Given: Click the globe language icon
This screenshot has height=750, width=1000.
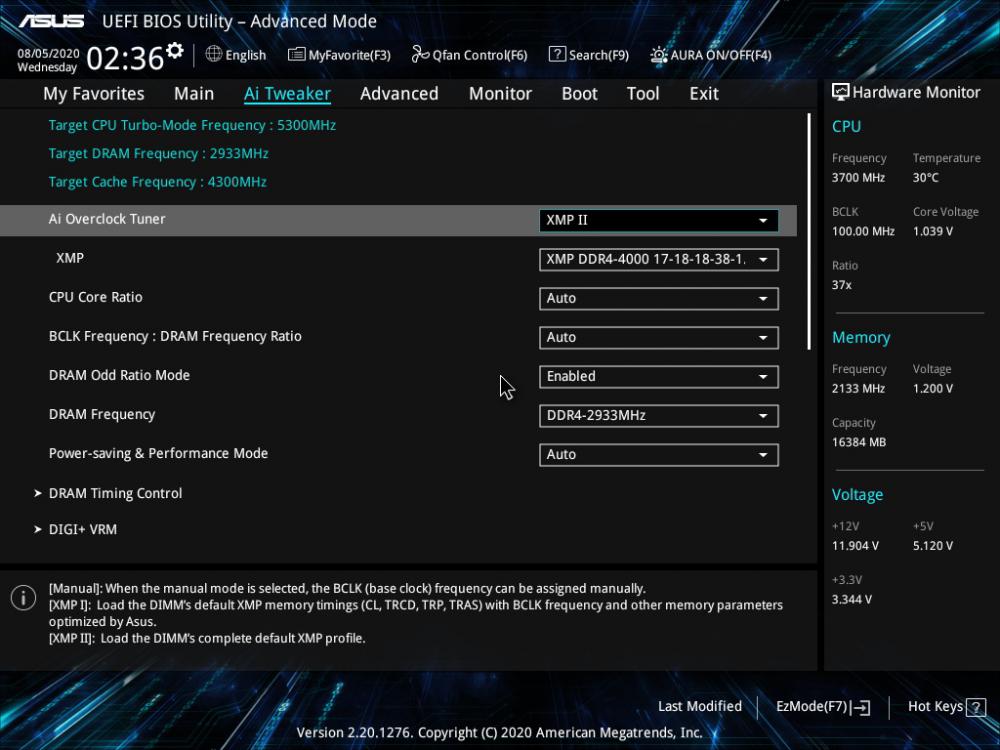Looking at the screenshot, I should click(x=214, y=54).
